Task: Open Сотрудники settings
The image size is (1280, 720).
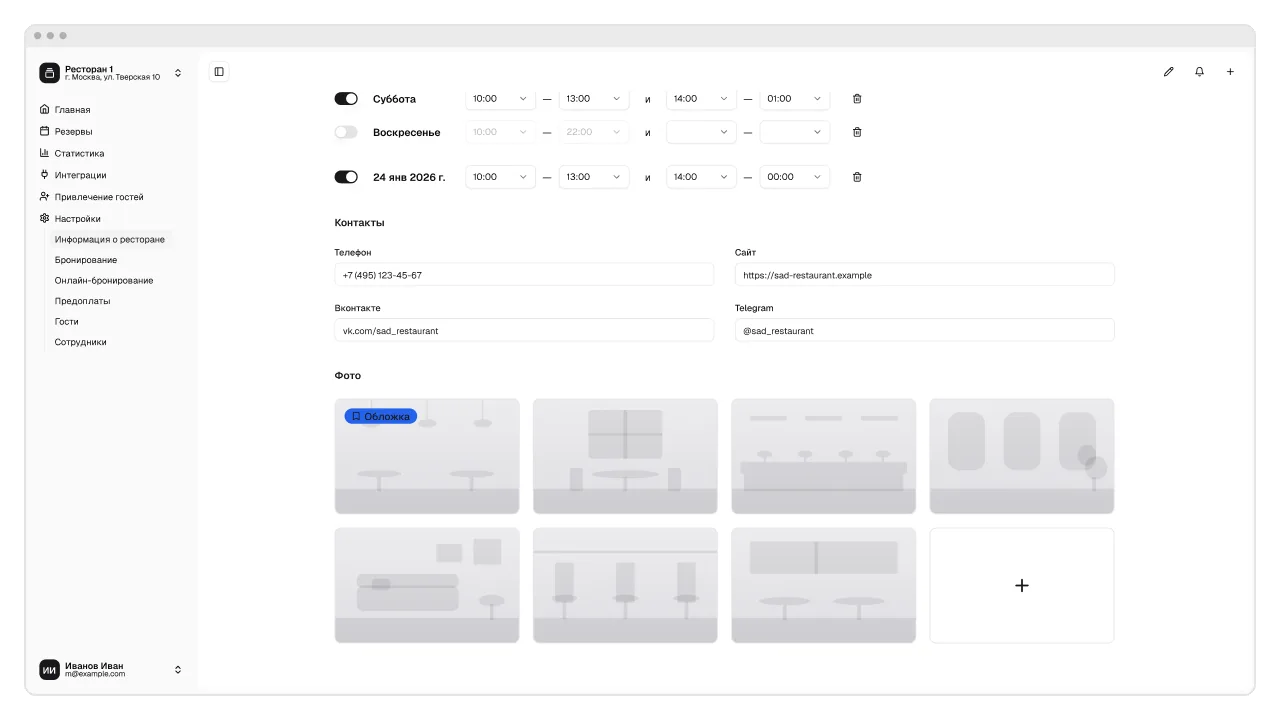Action: (x=81, y=342)
